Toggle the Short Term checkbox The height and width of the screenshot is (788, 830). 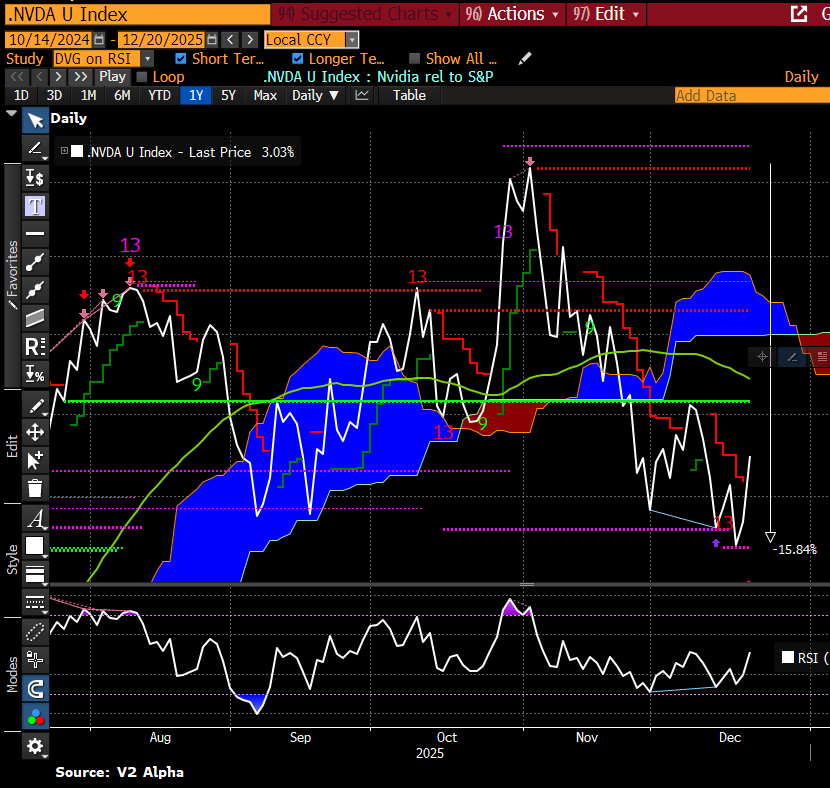[181, 59]
